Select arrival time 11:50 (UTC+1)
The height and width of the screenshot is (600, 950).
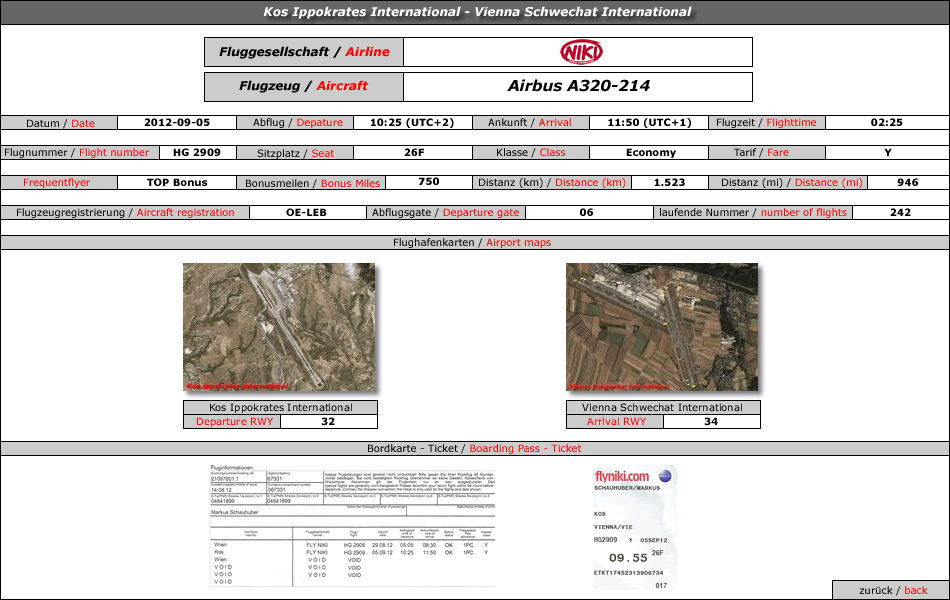click(649, 122)
